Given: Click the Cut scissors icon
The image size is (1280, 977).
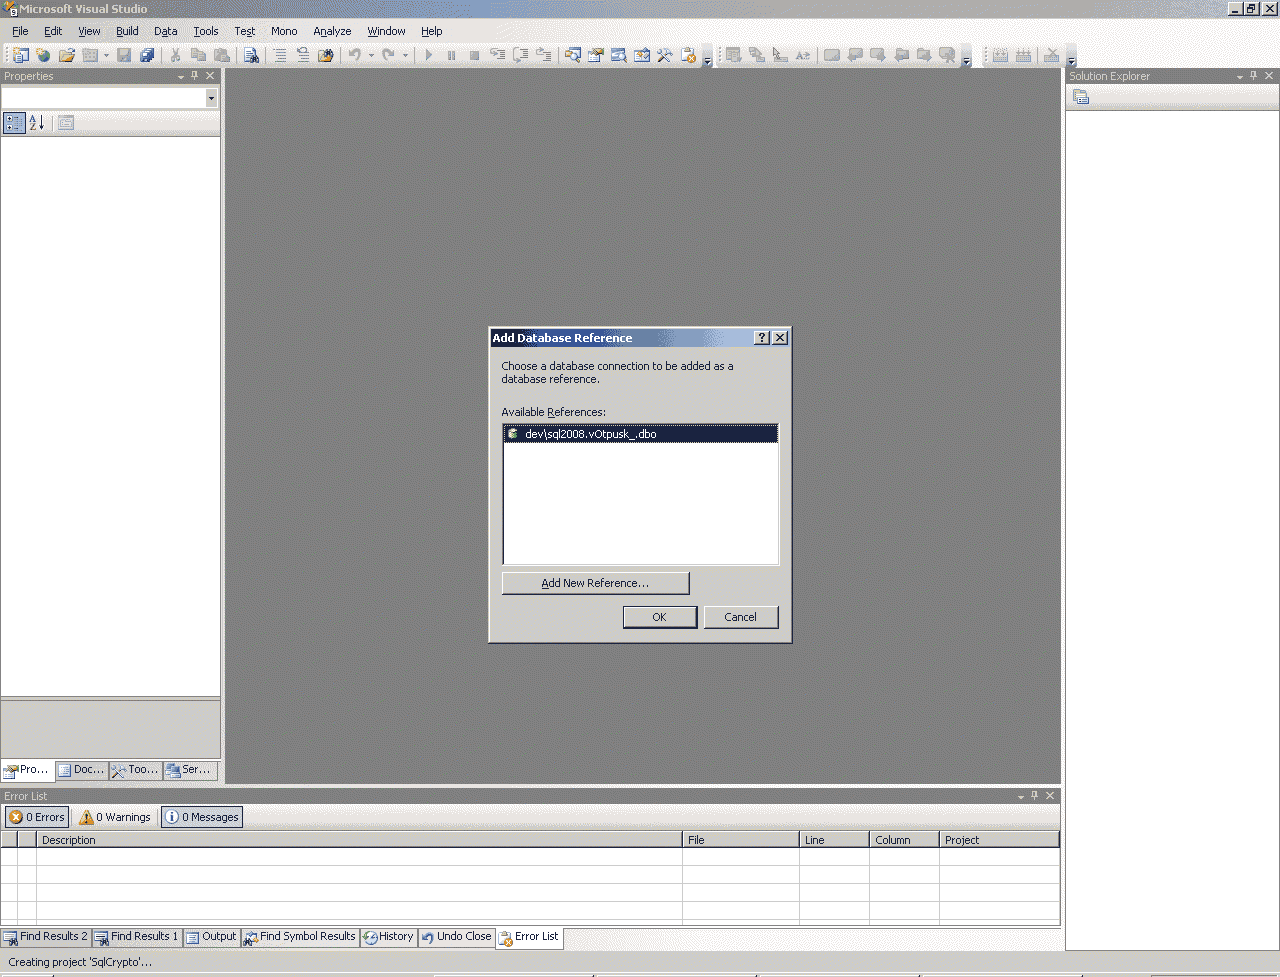Looking at the screenshot, I should tap(175, 56).
